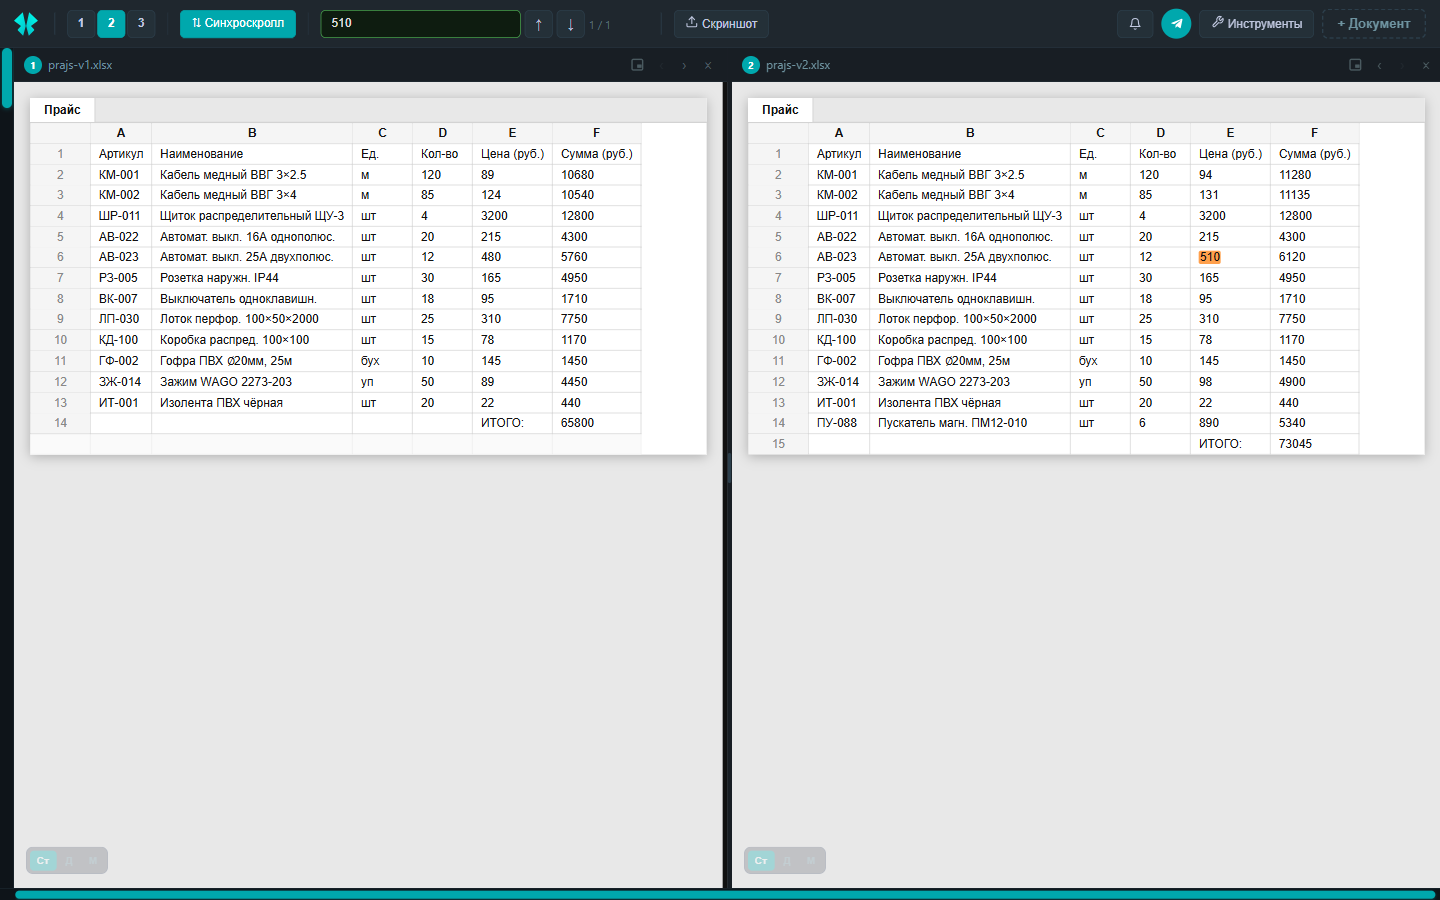
Task: Click Цена (руб.) header in right pane
Action: [1230, 154]
